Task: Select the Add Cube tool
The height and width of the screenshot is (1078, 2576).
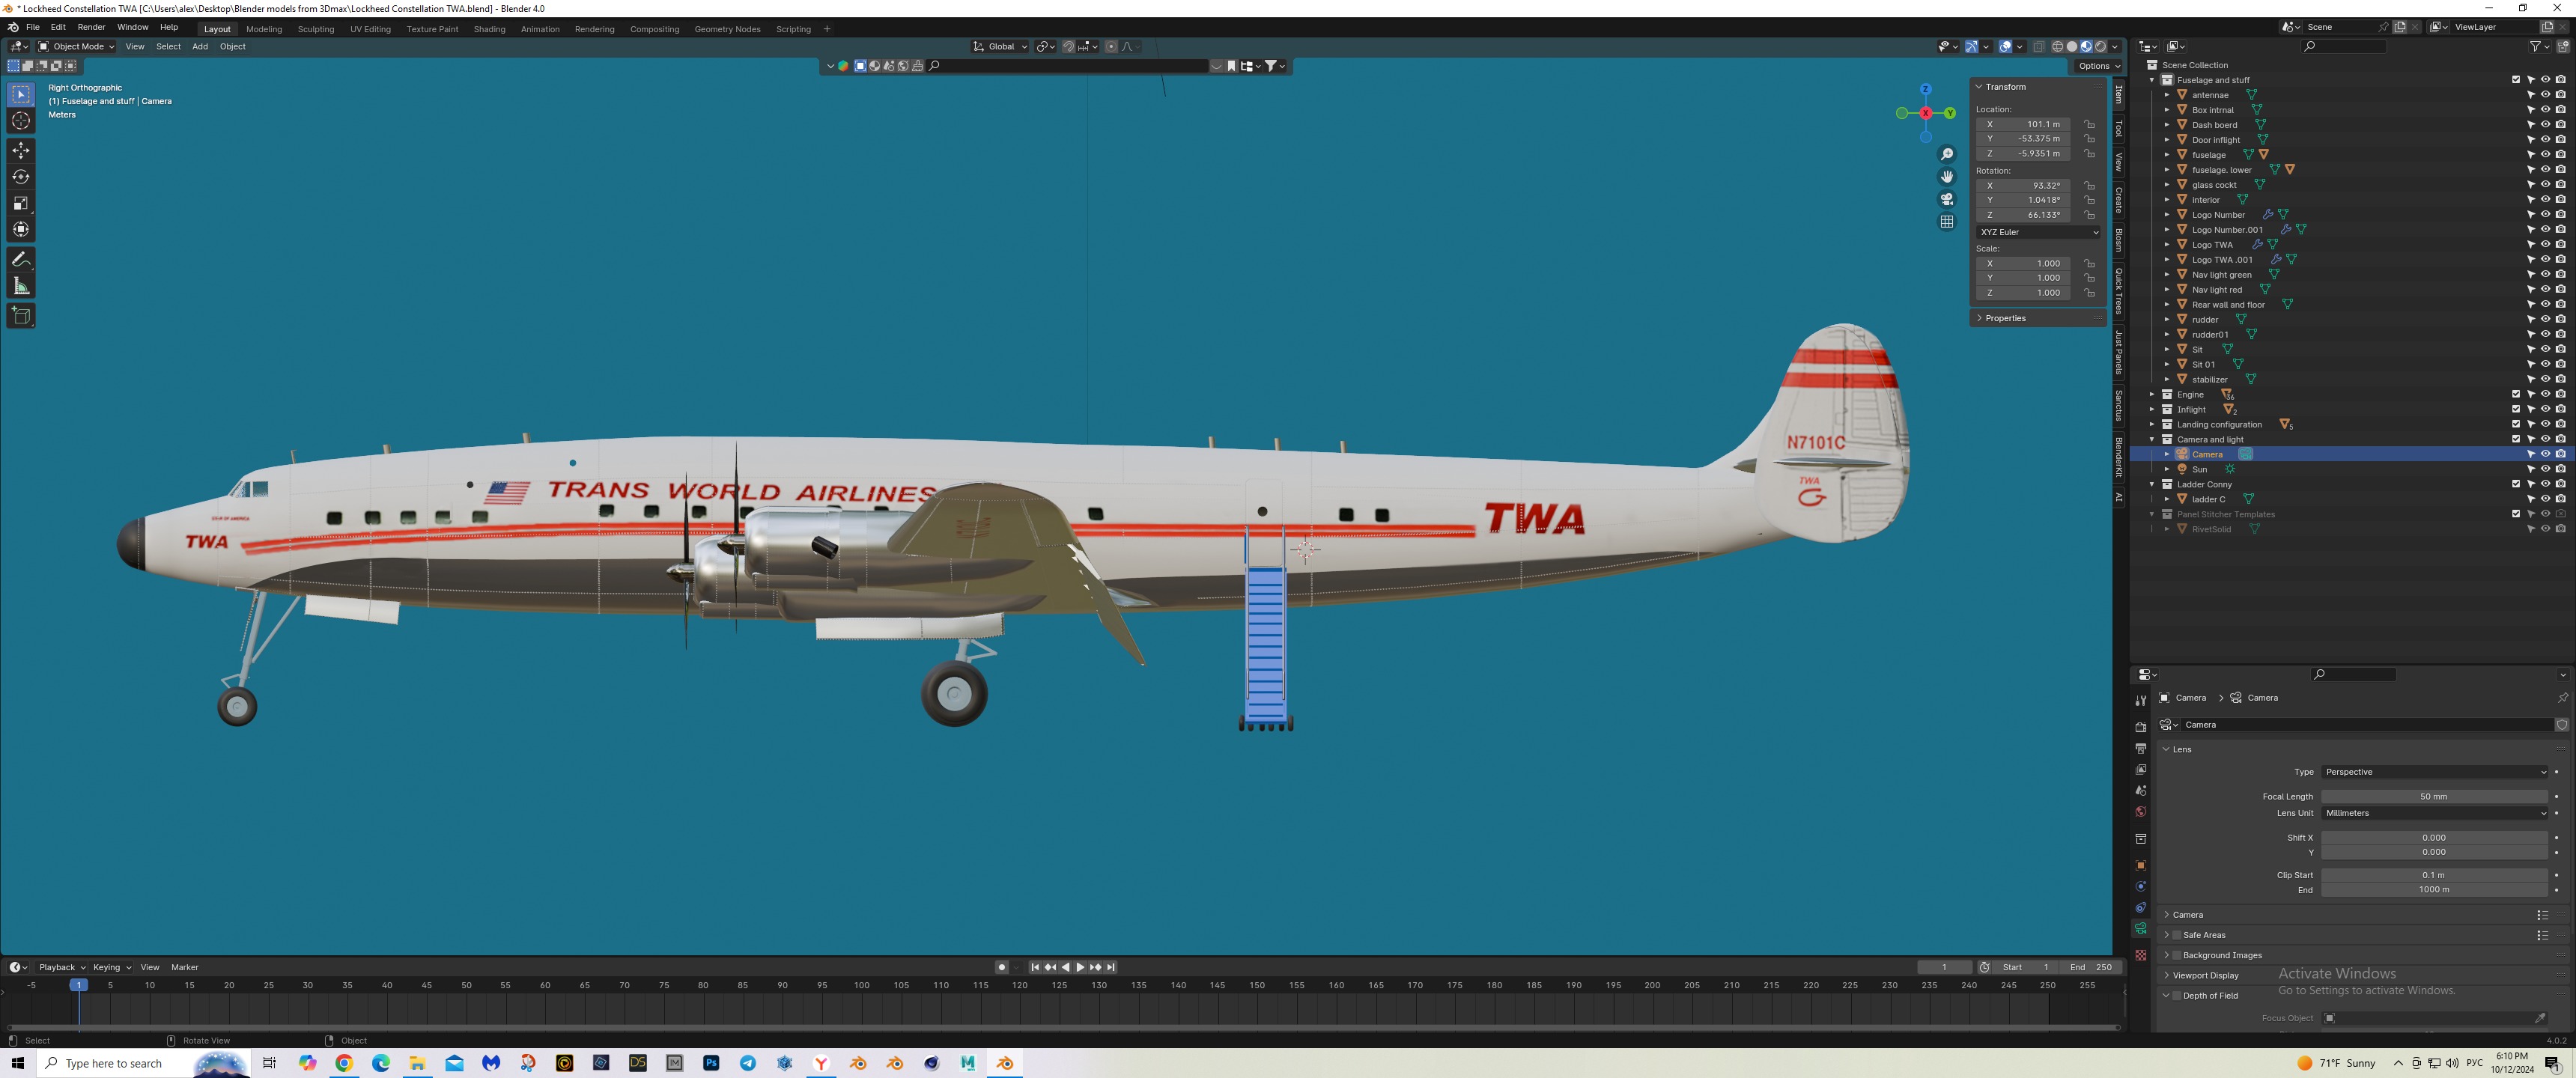Action: [21, 316]
